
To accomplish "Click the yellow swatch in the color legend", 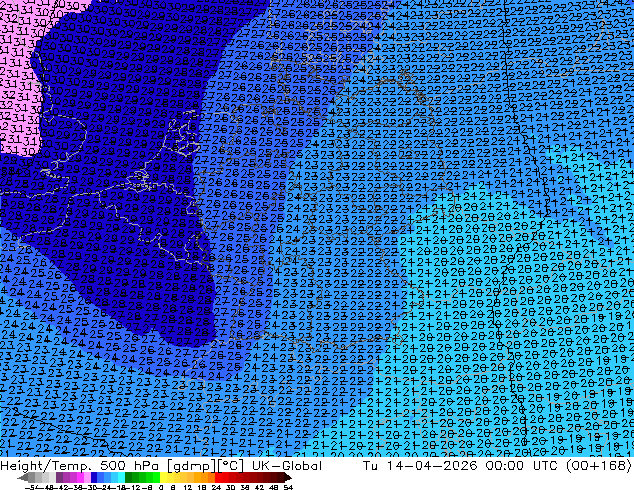I will point(163,477).
